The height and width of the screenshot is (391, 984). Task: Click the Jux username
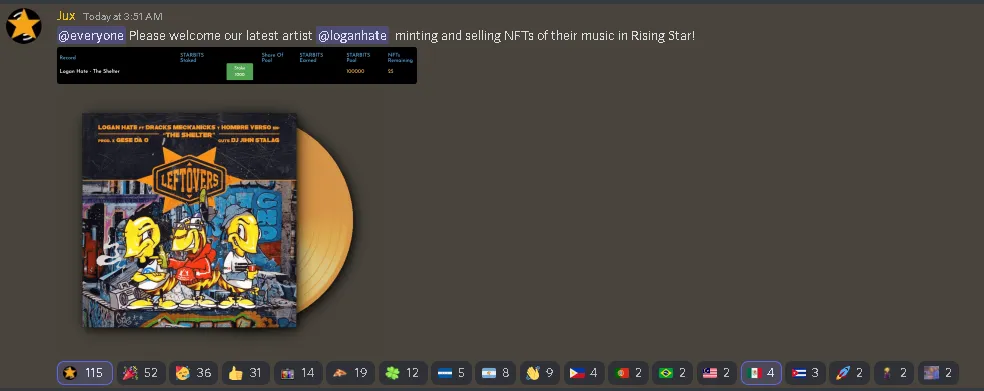(x=66, y=16)
